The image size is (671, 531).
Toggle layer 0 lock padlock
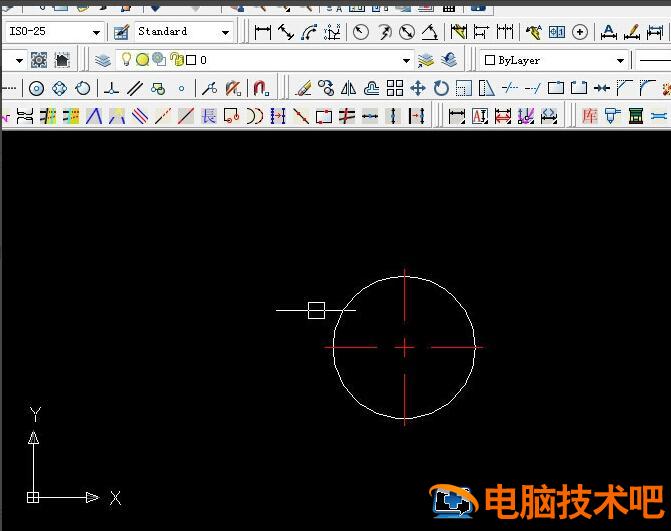coord(176,59)
